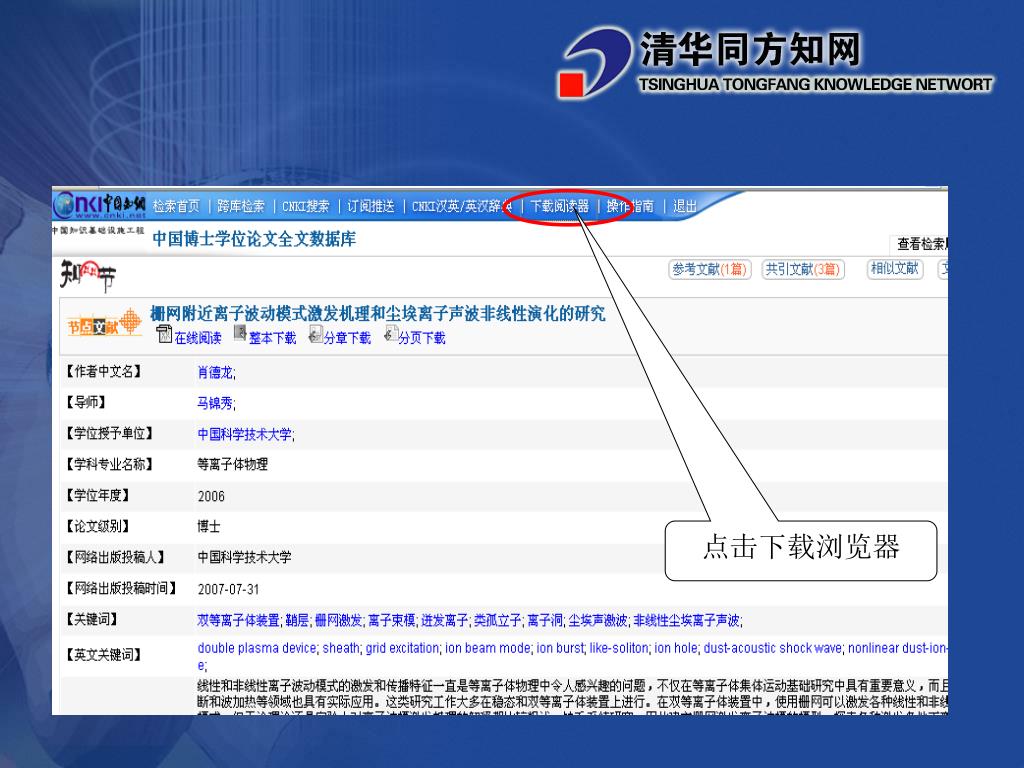This screenshot has width=1024, height=768.
Task: Click the degree year value 2006
Action: pos(211,496)
